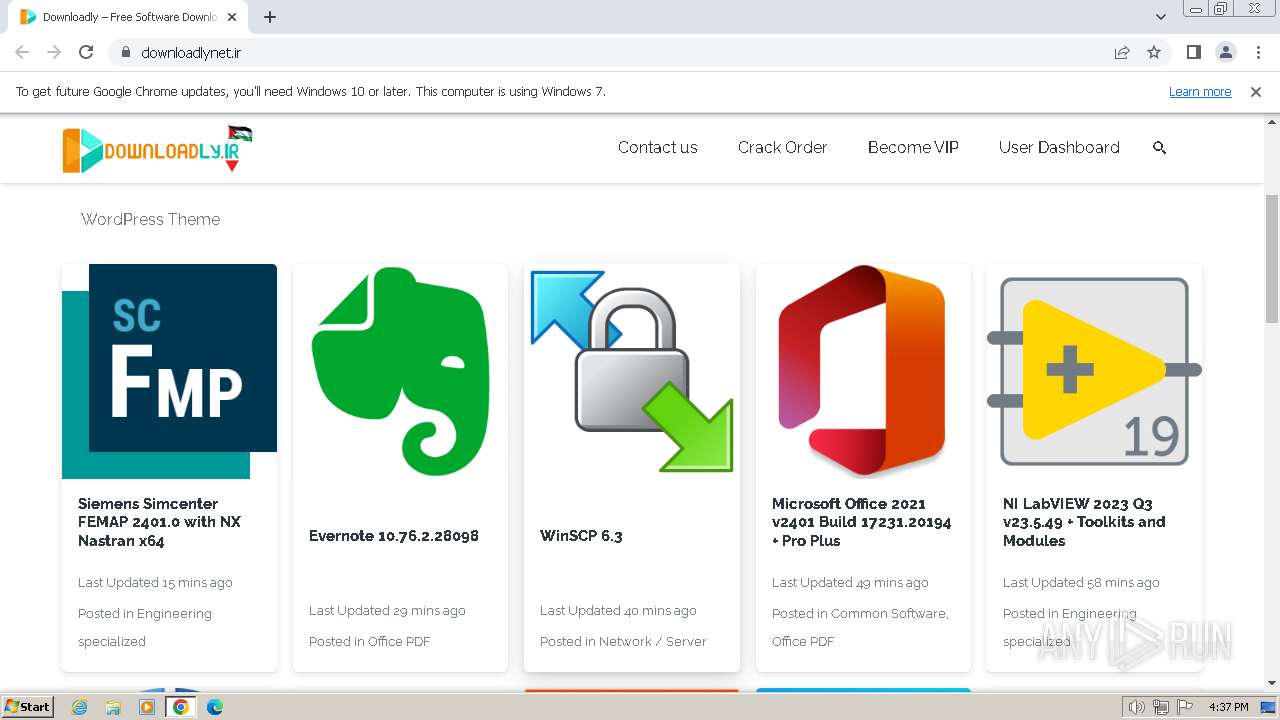
Task: Click the share page icon in the address bar
Action: (x=1122, y=53)
